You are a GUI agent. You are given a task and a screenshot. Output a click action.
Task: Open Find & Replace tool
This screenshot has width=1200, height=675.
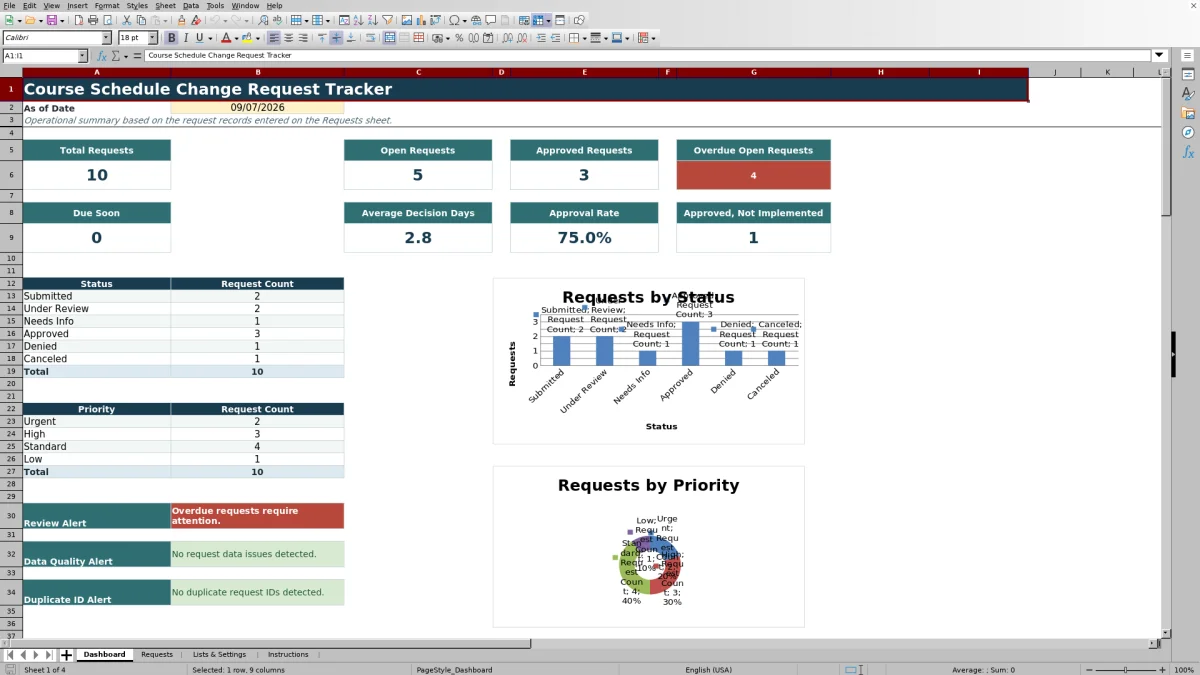(263, 20)
